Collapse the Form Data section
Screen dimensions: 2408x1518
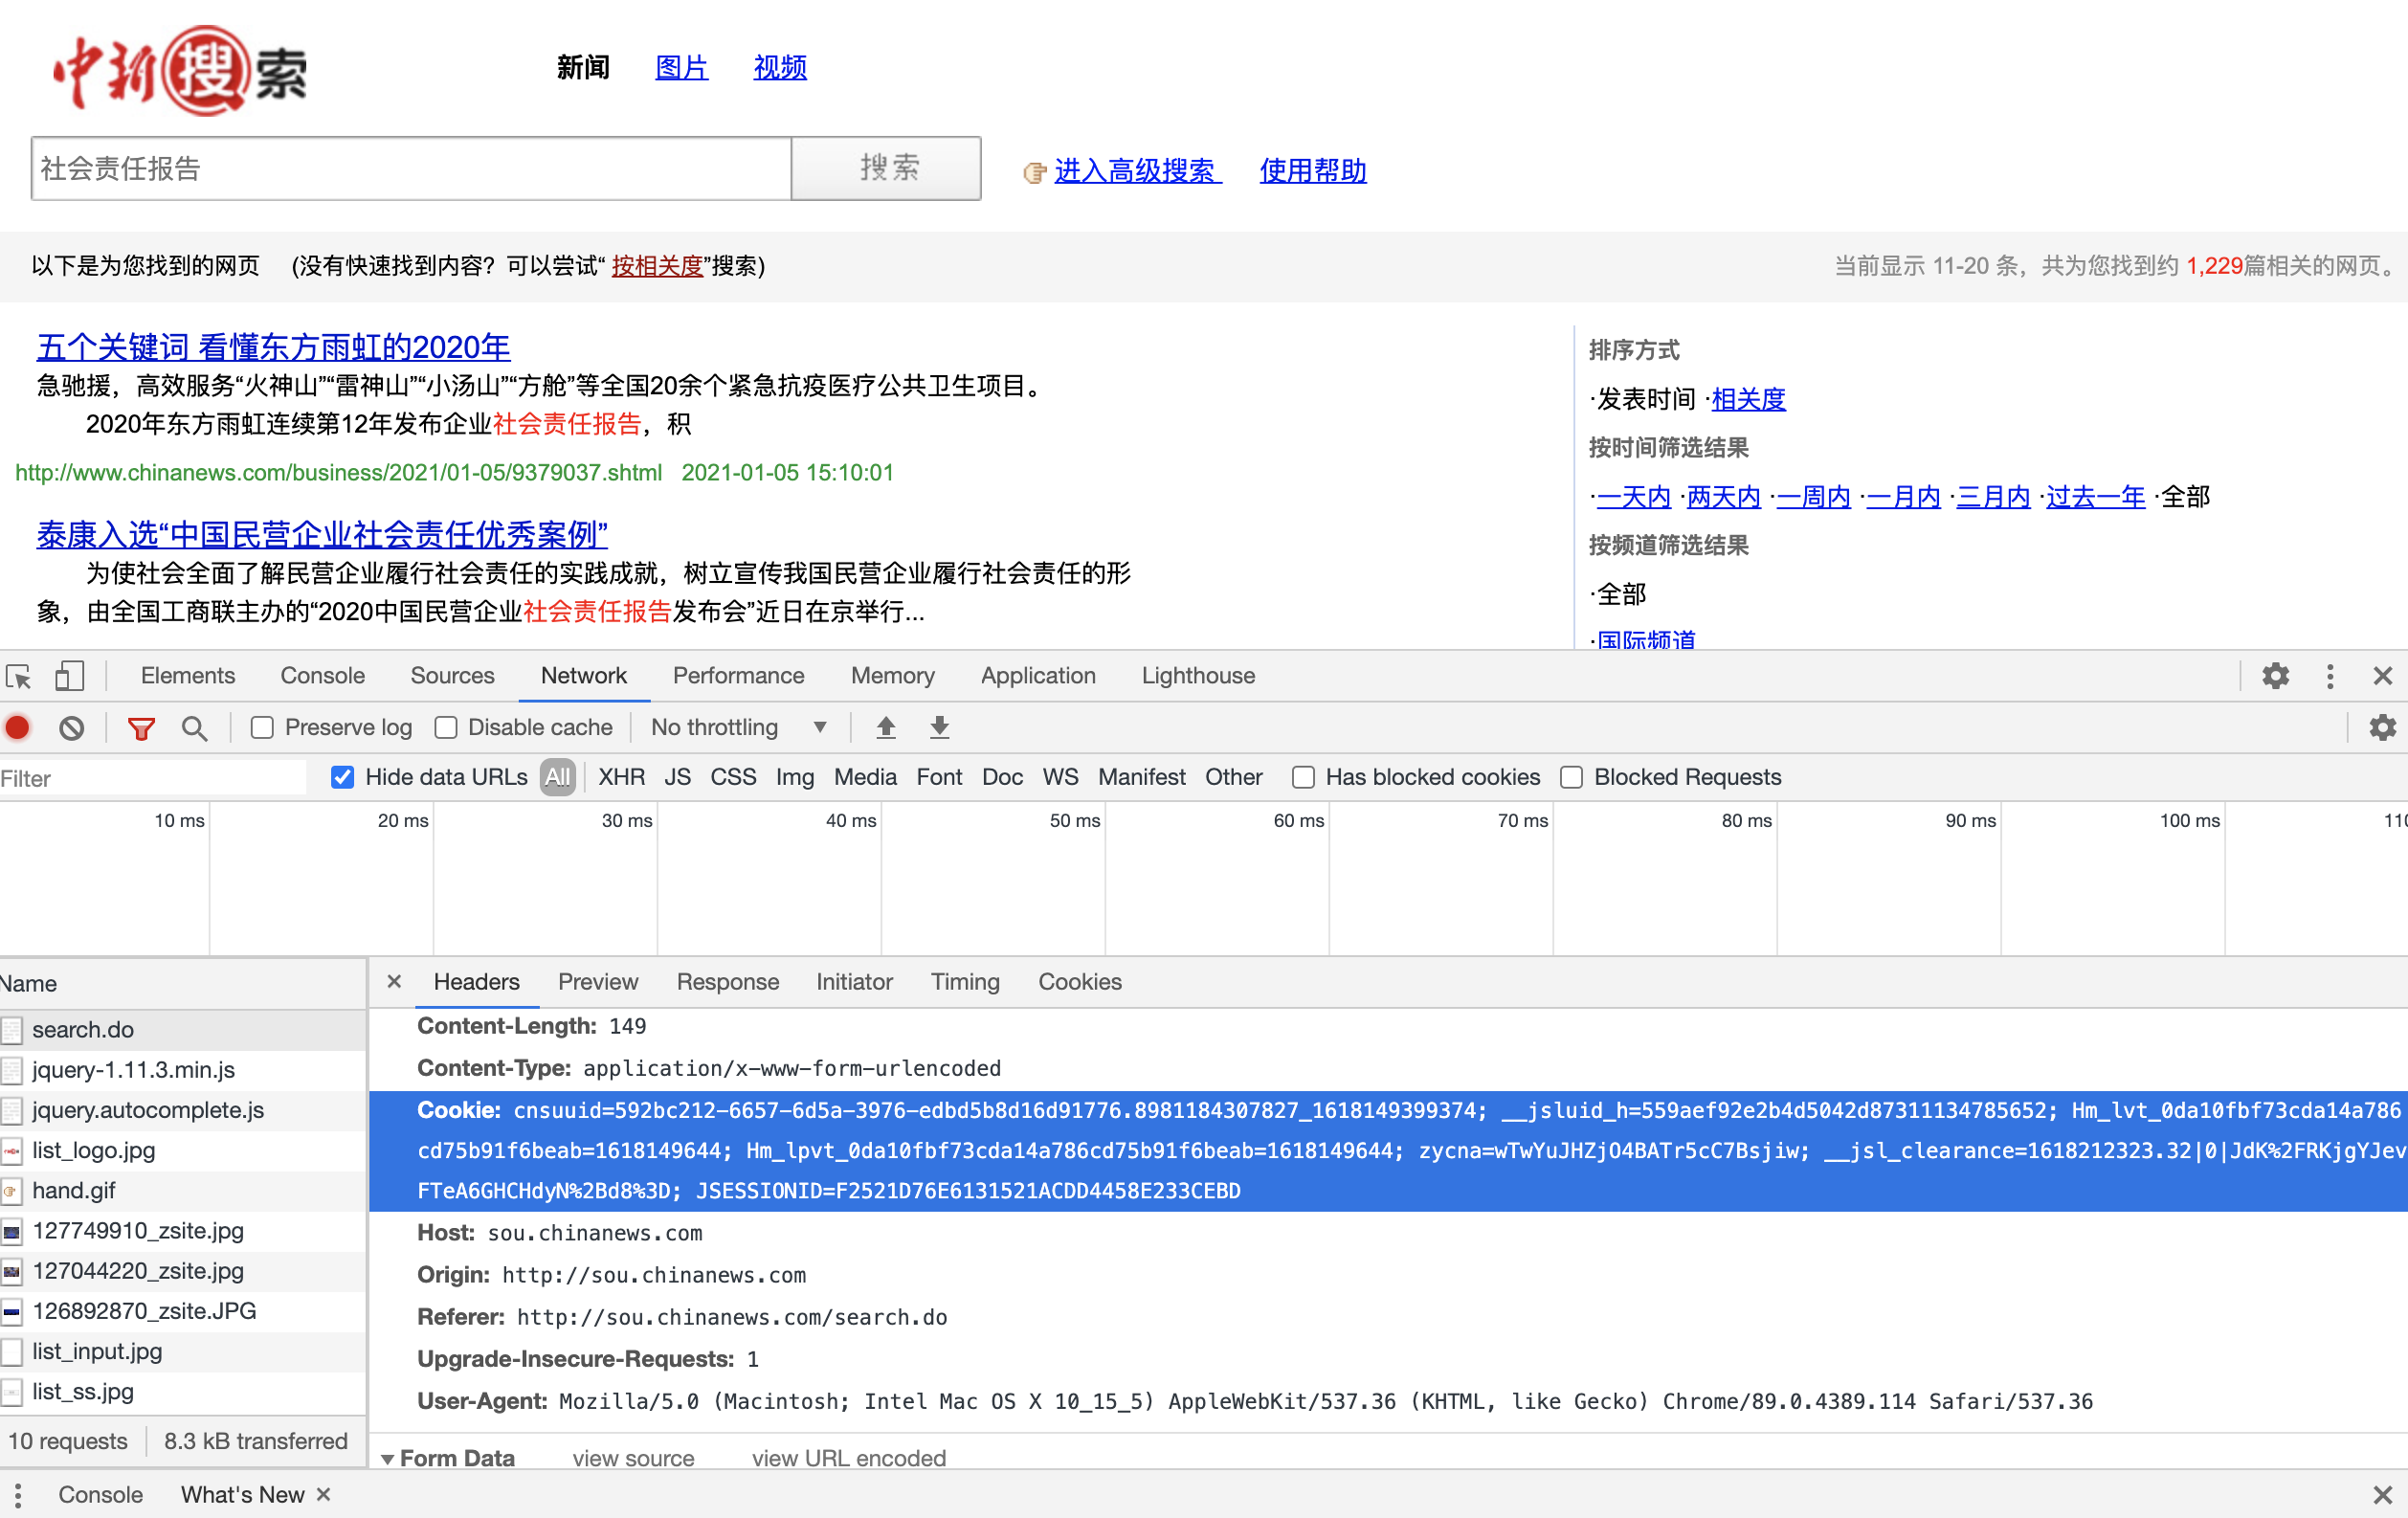tap(388, 1459)
